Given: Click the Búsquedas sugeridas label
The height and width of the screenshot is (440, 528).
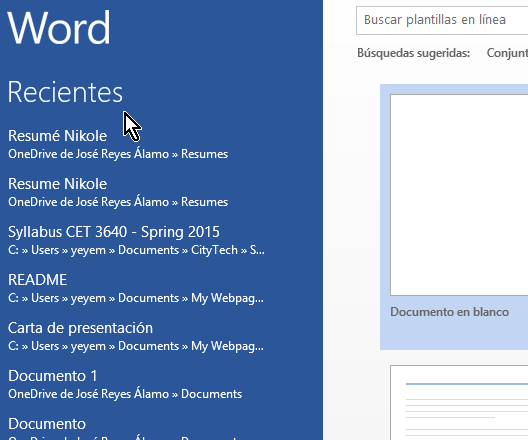Looking at the screenshot, I should tap(414, 53).
